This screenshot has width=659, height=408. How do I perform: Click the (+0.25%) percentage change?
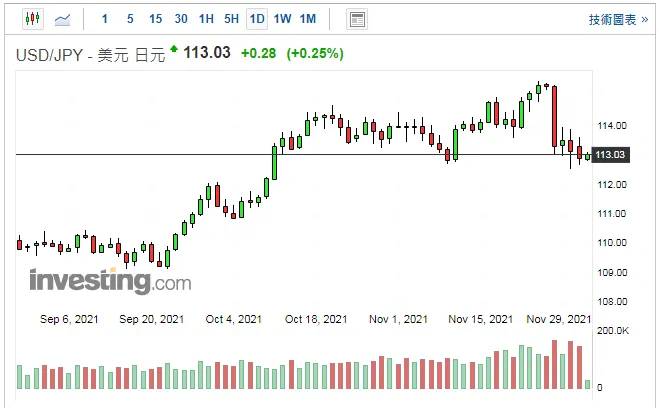click(x=315, y=53)
